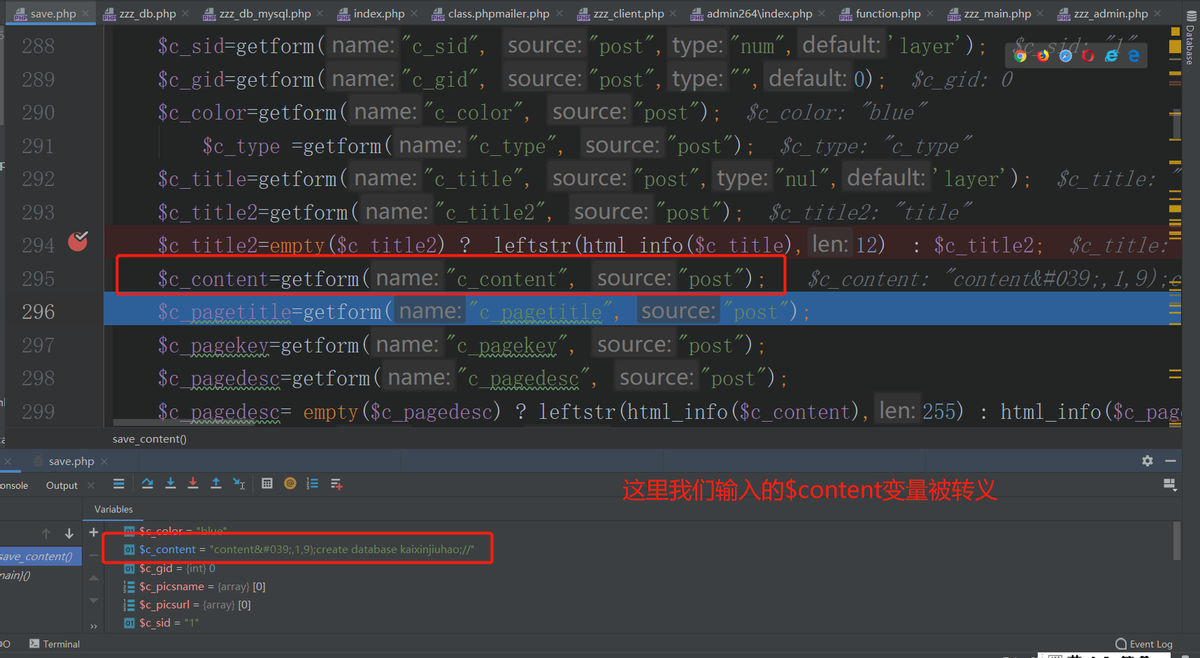Screen dimensions: 1200x658
Task: Select the Variables panel tab
Action: [x=113, y=509]
